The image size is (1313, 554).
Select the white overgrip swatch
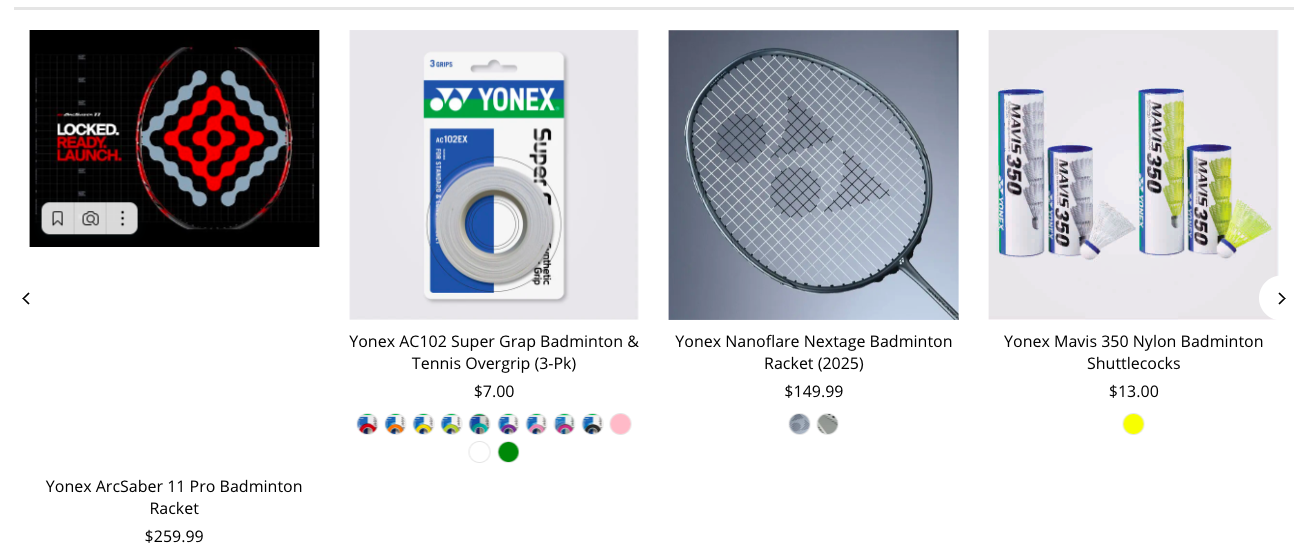click(480, 452)
